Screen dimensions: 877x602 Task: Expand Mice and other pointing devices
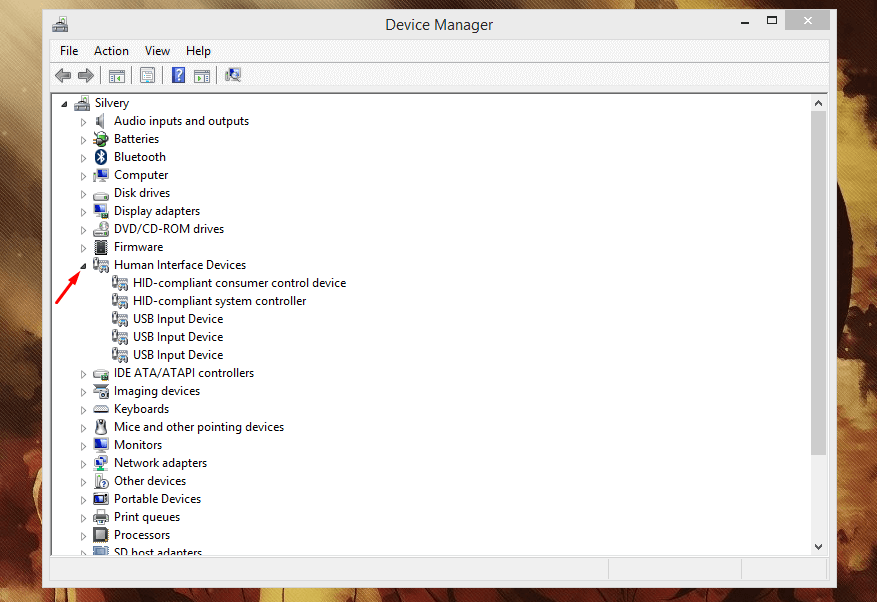[84, 427]
